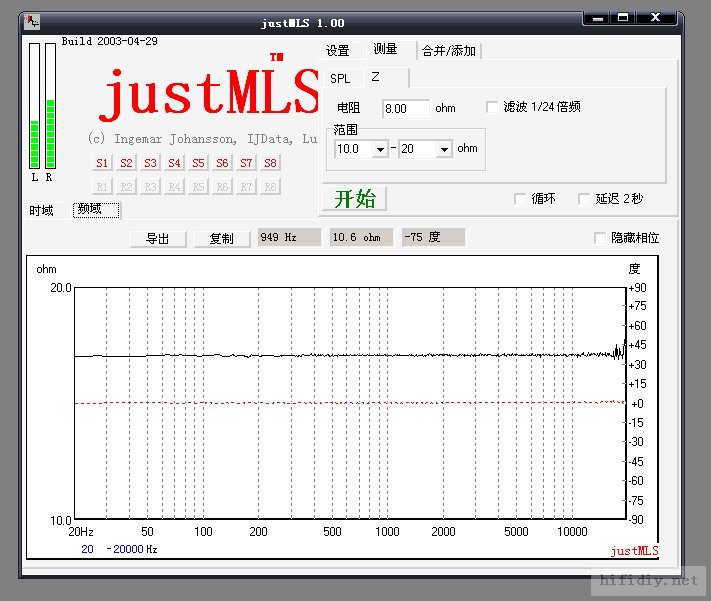Image resolution: width=711 pixels, height=601 pixels.
Task: Expand the 20 upper range dropdown
Action: pyautogui.click(x=445, y=149)
